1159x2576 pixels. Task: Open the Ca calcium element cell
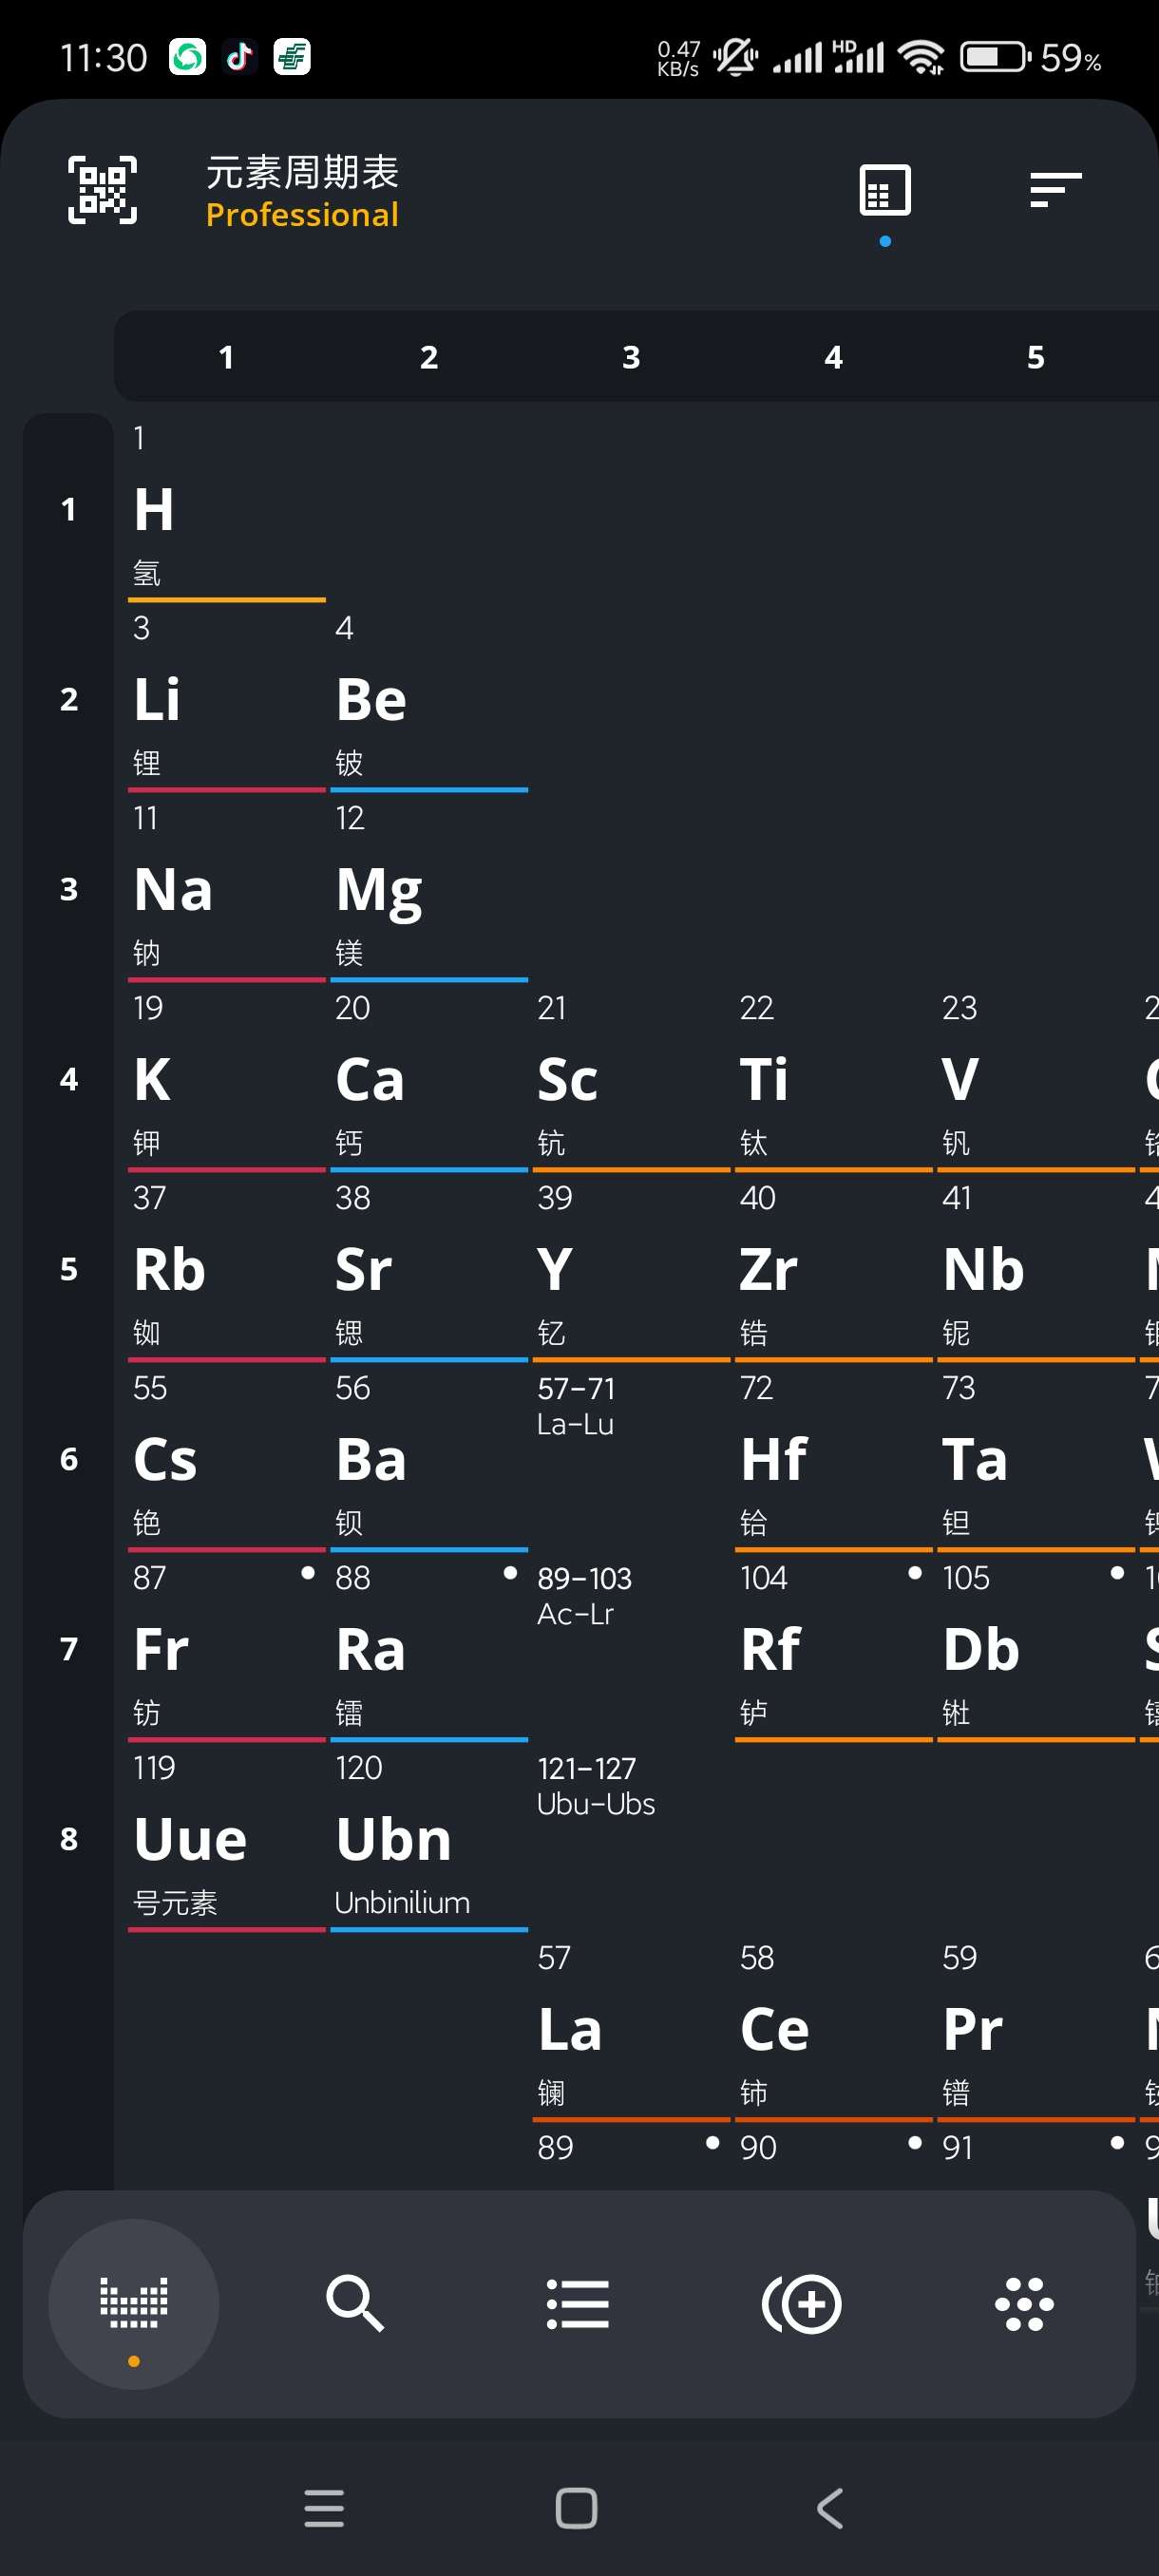(x=429, y=1078)
